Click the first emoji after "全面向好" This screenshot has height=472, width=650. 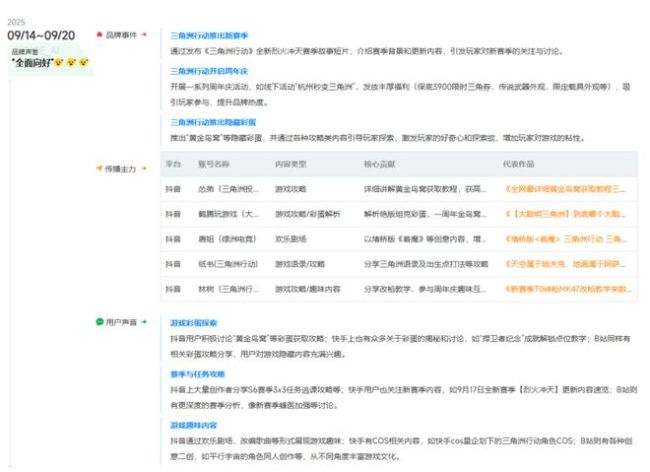59,63
